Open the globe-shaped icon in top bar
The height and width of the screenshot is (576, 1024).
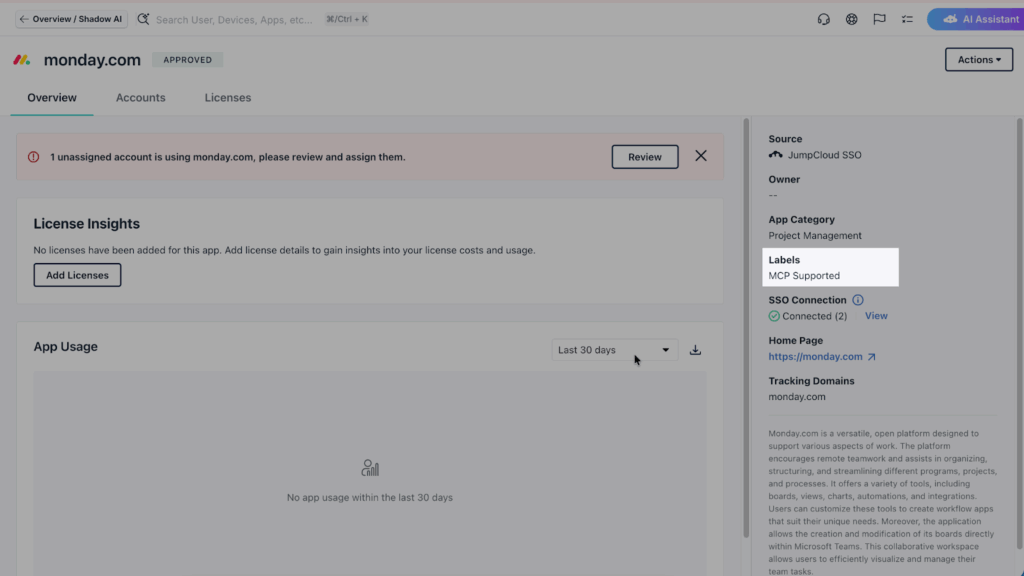(852, 19)
